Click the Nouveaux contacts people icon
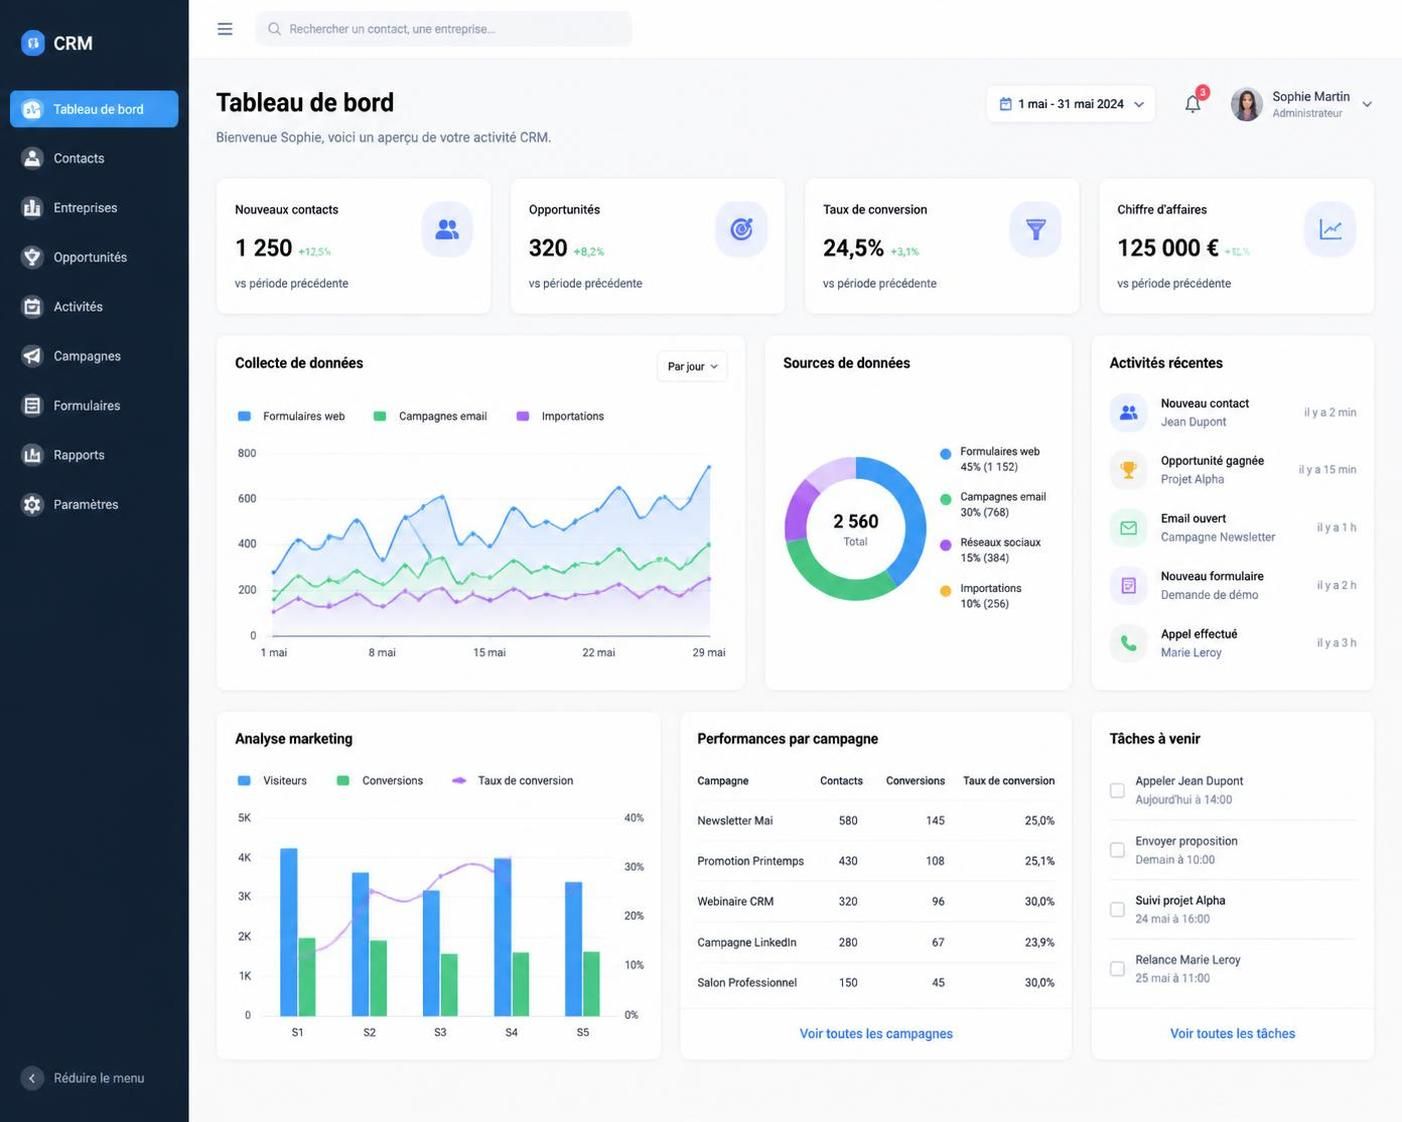The image size is (1402, 1122). point(447,229)
